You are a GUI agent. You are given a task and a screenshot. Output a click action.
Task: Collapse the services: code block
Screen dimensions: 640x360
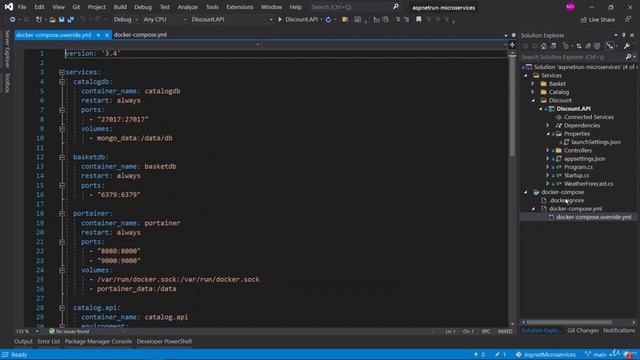coord(62,72)
